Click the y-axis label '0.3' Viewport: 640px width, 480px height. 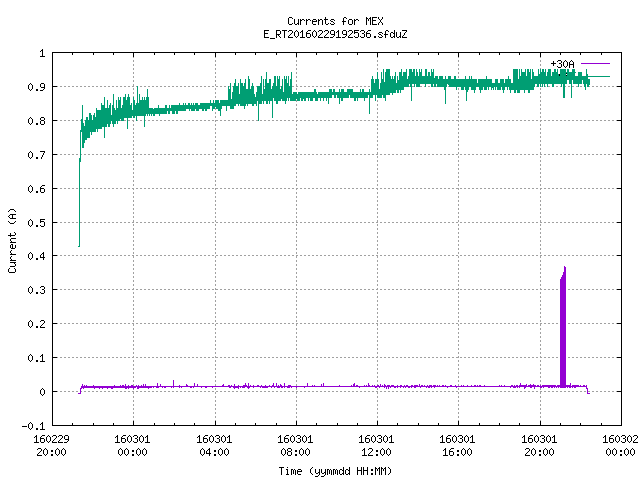36,290
